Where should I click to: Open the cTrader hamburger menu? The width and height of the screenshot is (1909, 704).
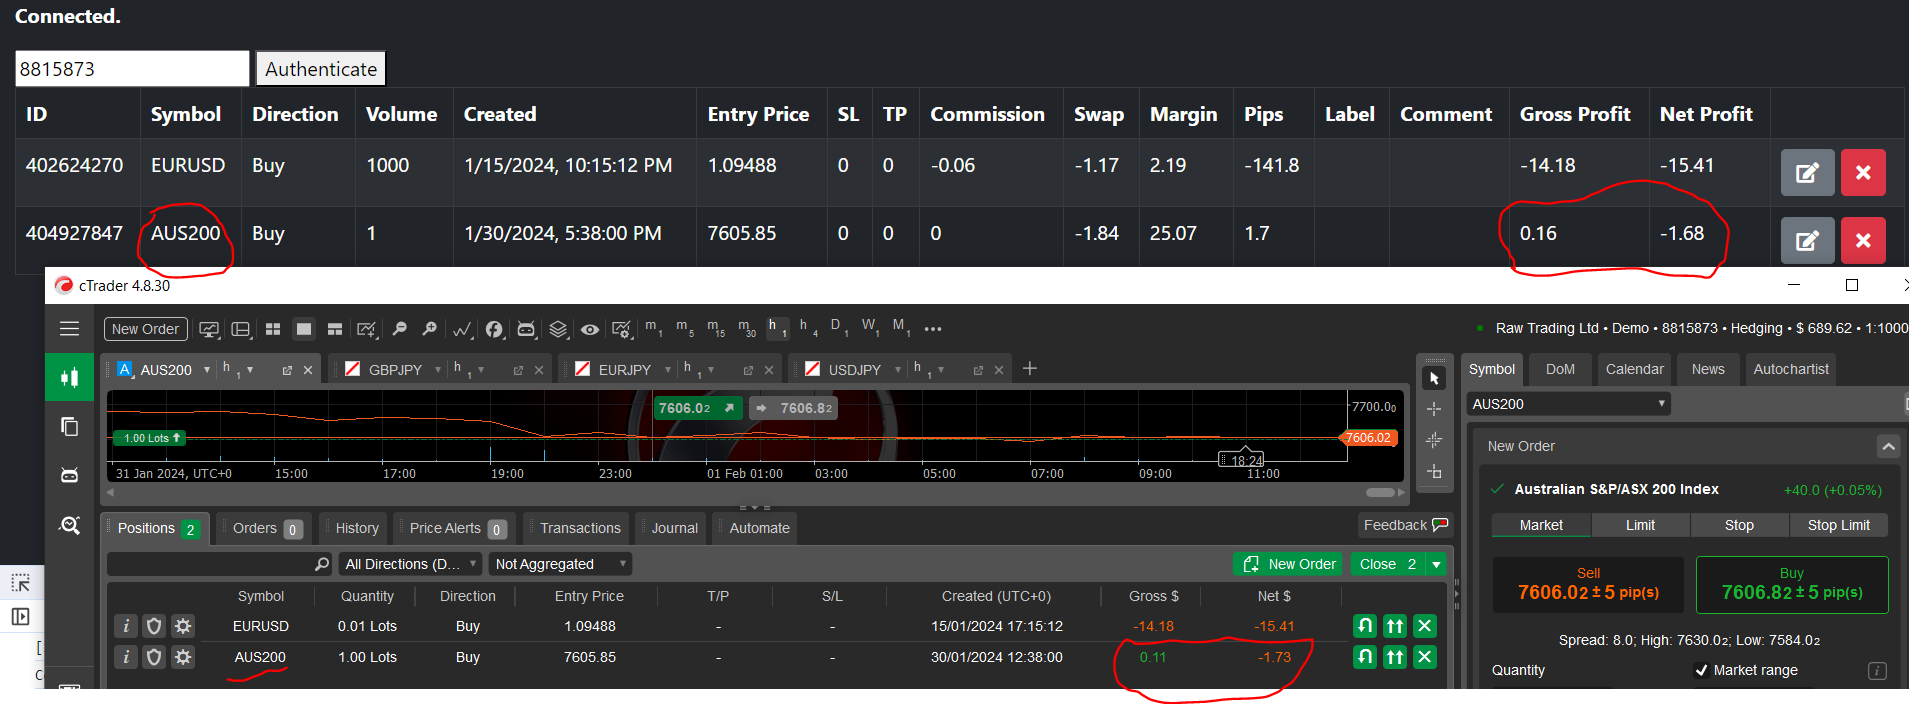click(69, 328)
